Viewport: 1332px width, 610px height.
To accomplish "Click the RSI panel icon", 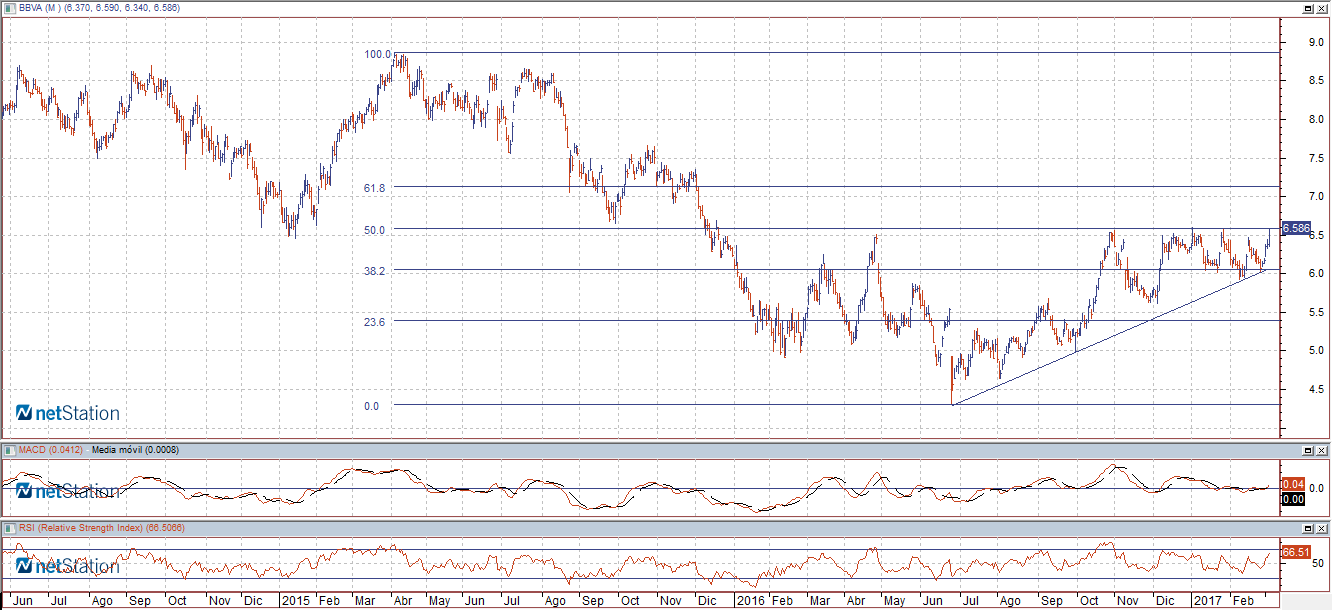I will (10, 527).
